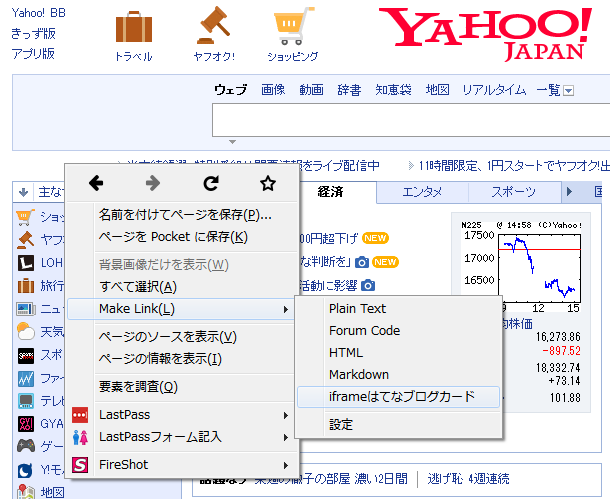
Task: Expand the 一覧 dropdown arrow
Action: pyautogui.click(x=568, y=91)
